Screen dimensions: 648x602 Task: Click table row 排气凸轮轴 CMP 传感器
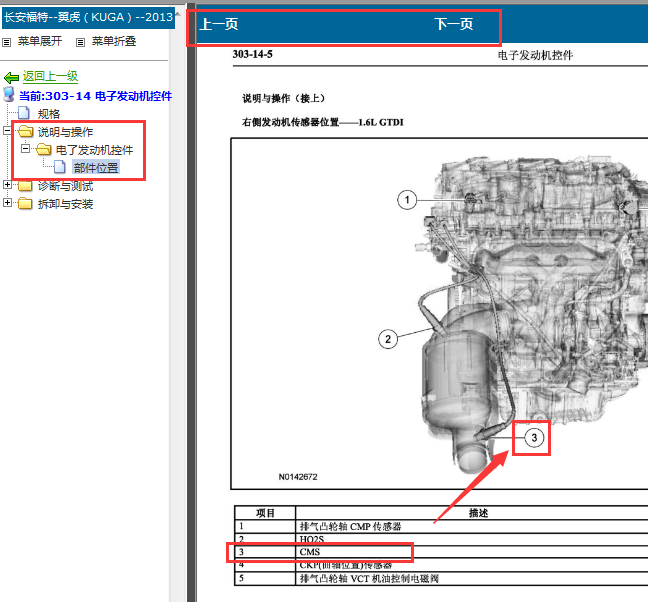pyautogui.click(x=441, y=526)
